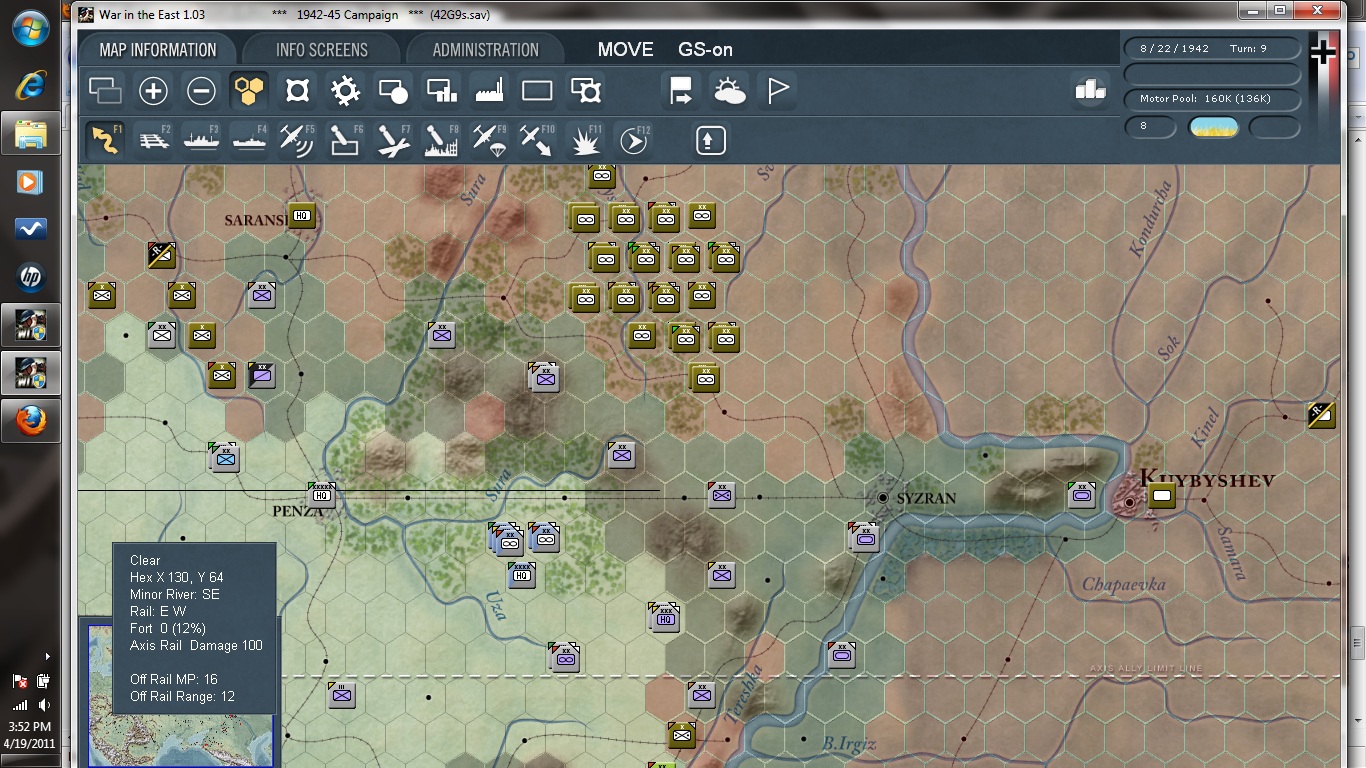Click the taskbar clock showing 3:52 PM
Image resolution: width=1366 pixels, height=768 pixels.
tap(27, 726)
